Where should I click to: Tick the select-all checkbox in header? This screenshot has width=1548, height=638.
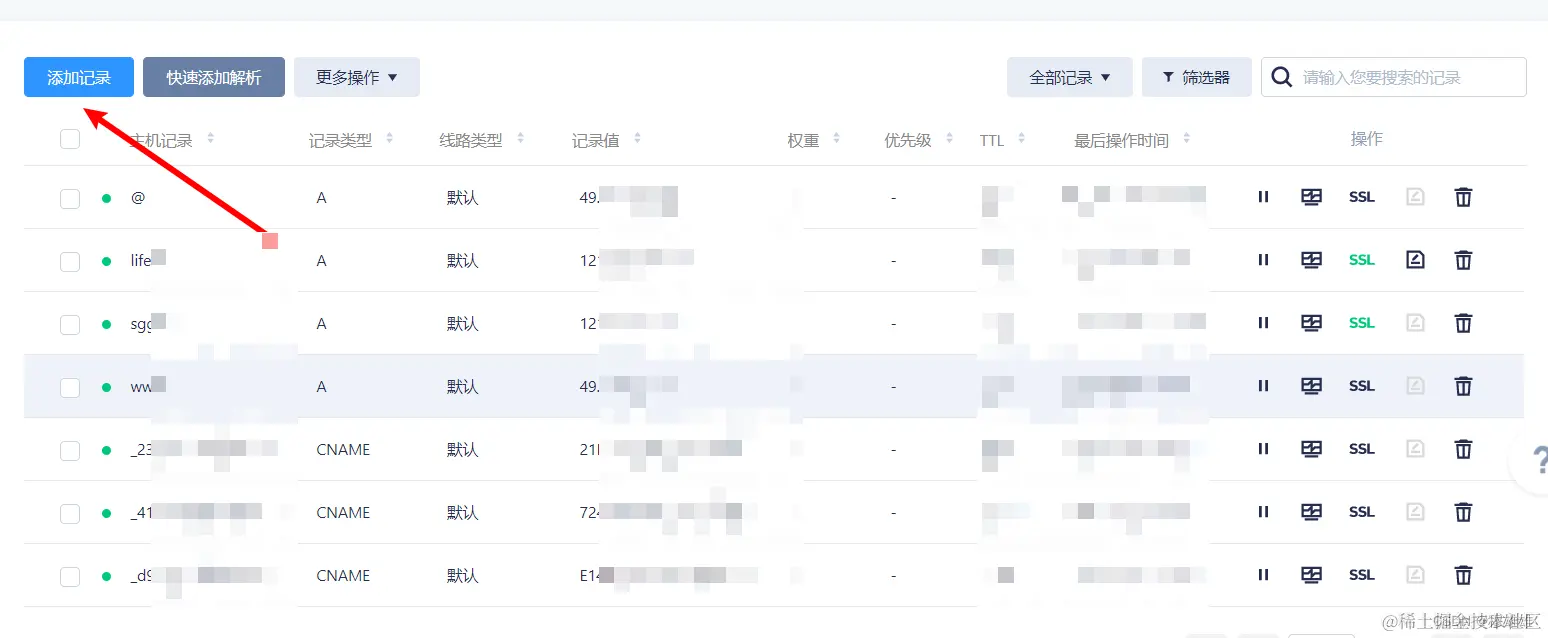tap(70, 139)
